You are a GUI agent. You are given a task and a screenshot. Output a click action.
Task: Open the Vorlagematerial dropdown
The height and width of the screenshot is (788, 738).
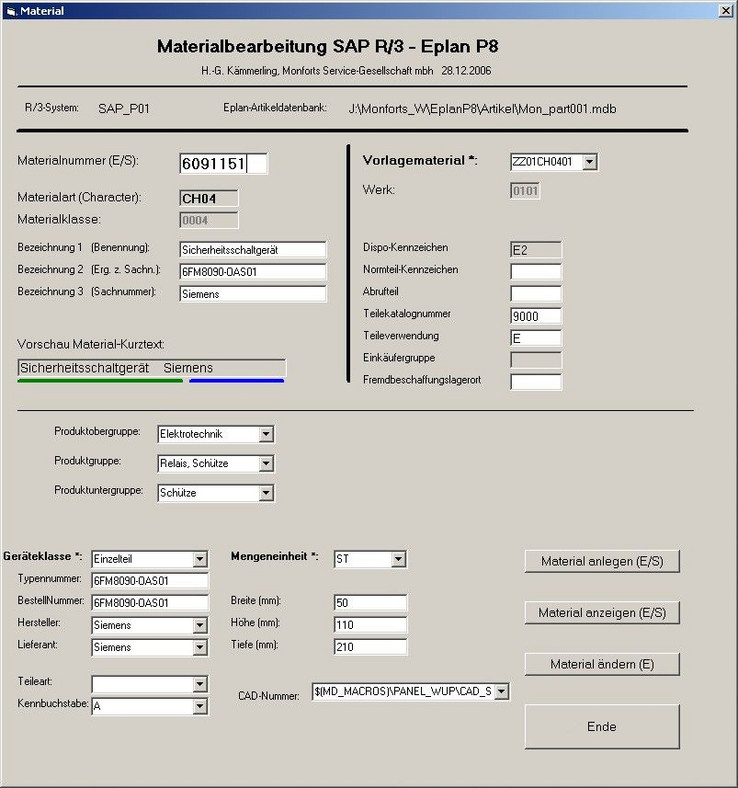click(589, 162)
